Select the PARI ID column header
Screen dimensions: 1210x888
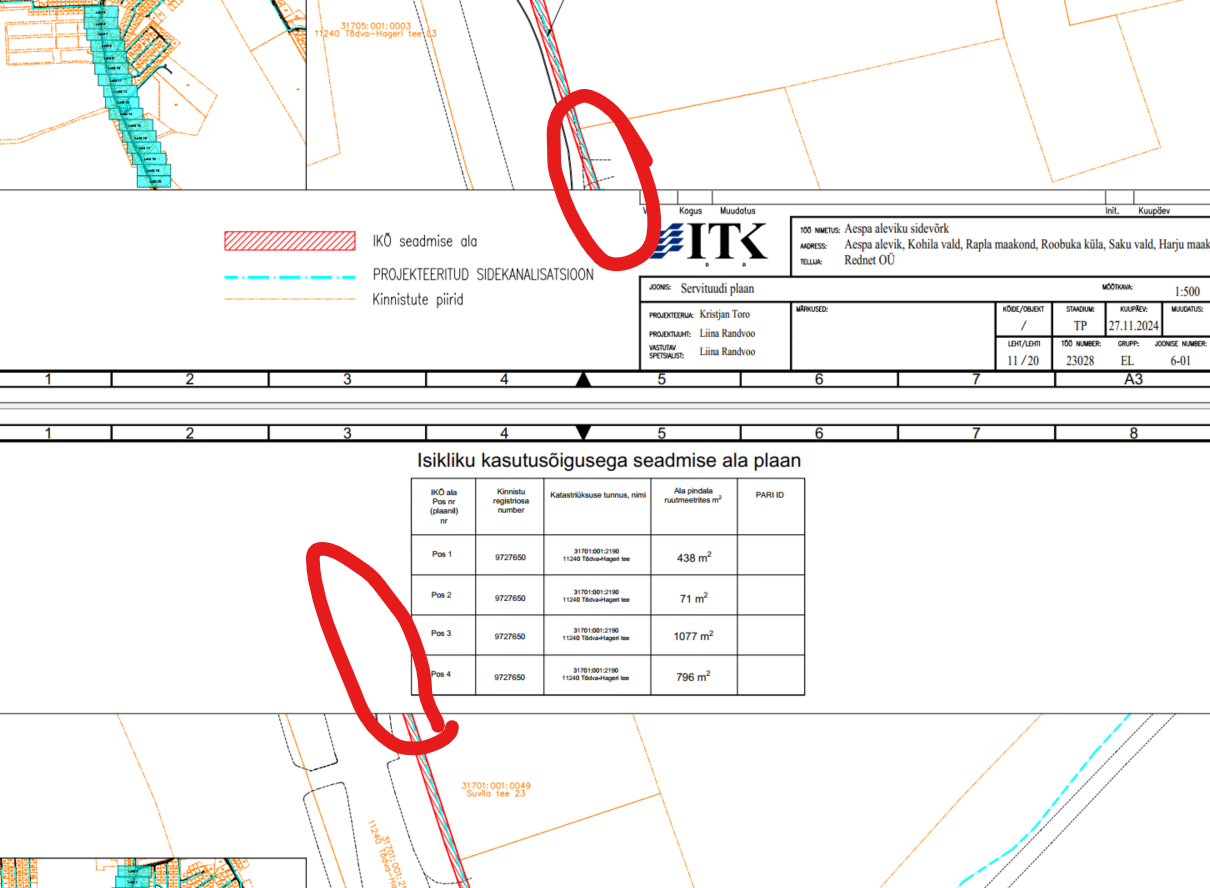pyautogui.click(x=770, y=495)
